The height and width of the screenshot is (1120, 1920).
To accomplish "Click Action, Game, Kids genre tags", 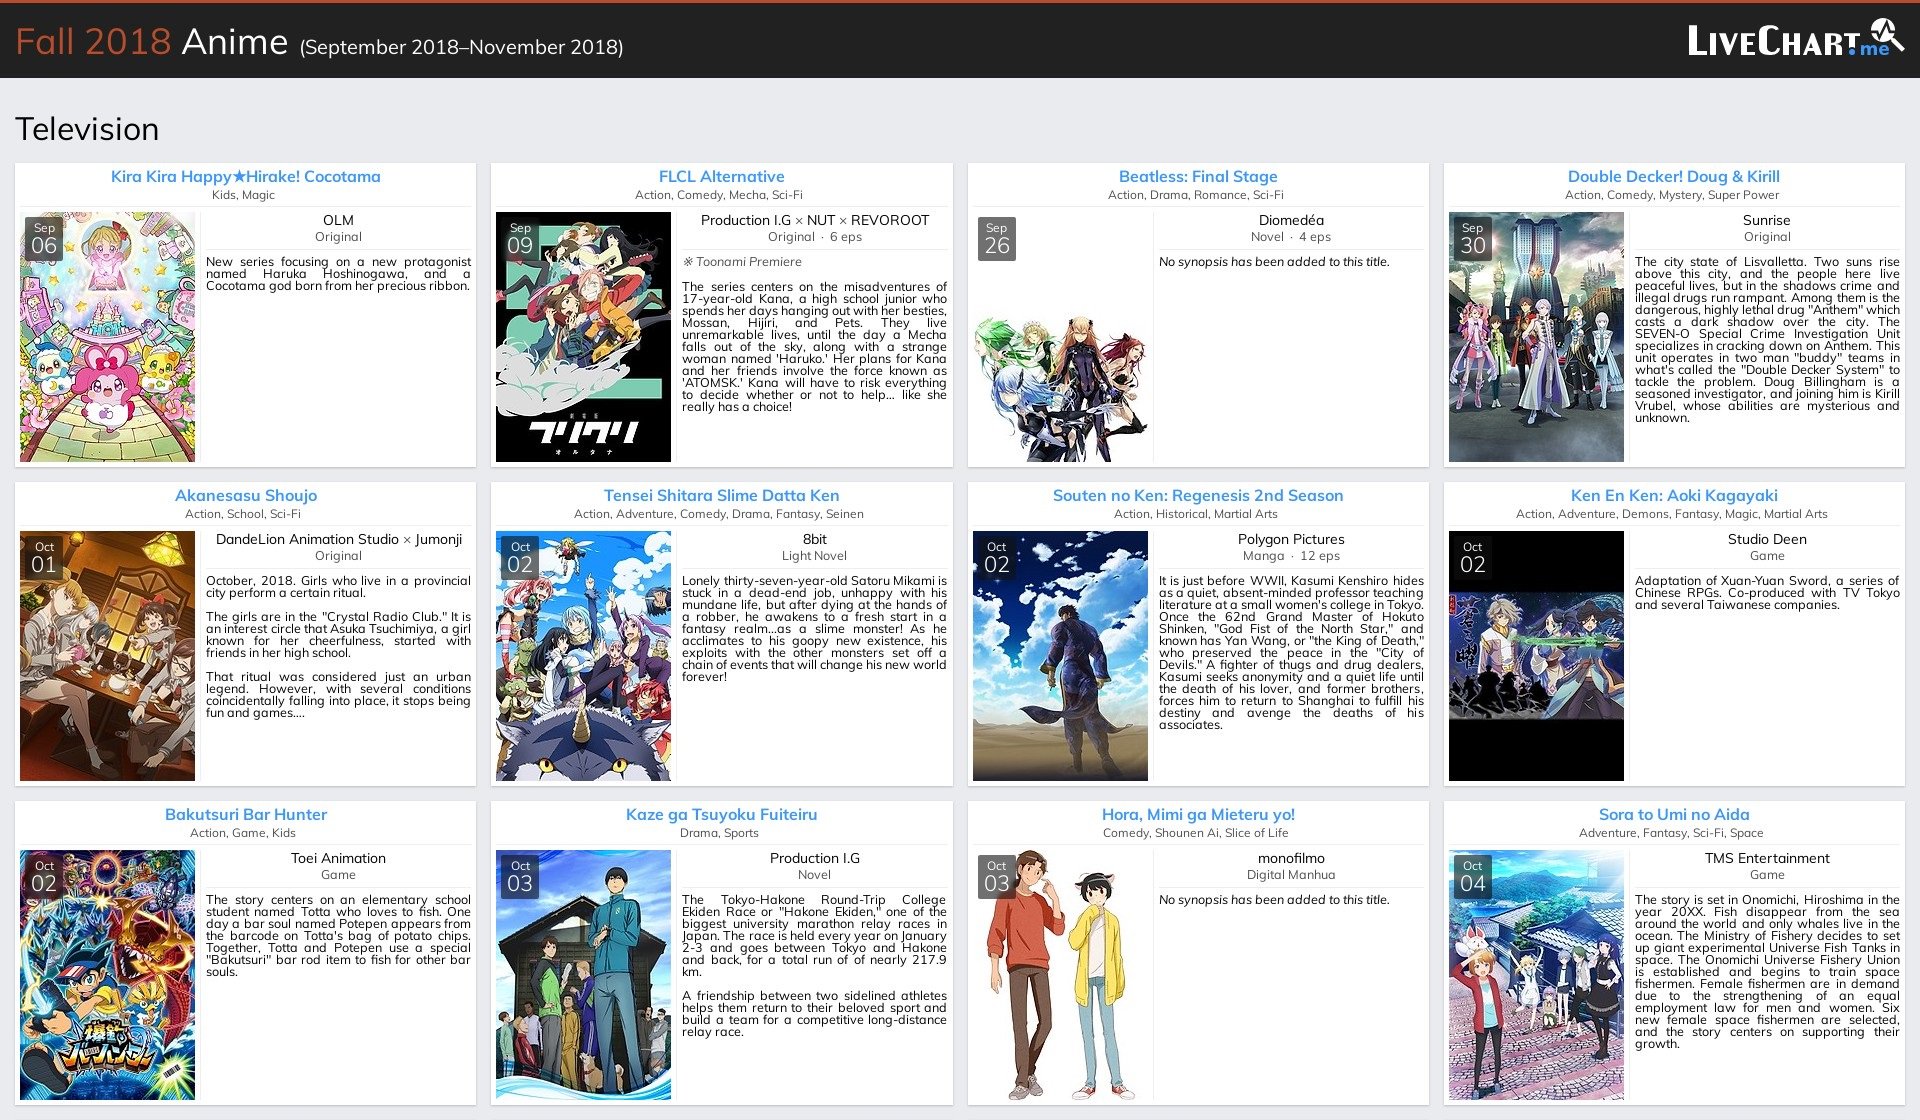I will tap(243, 833).
